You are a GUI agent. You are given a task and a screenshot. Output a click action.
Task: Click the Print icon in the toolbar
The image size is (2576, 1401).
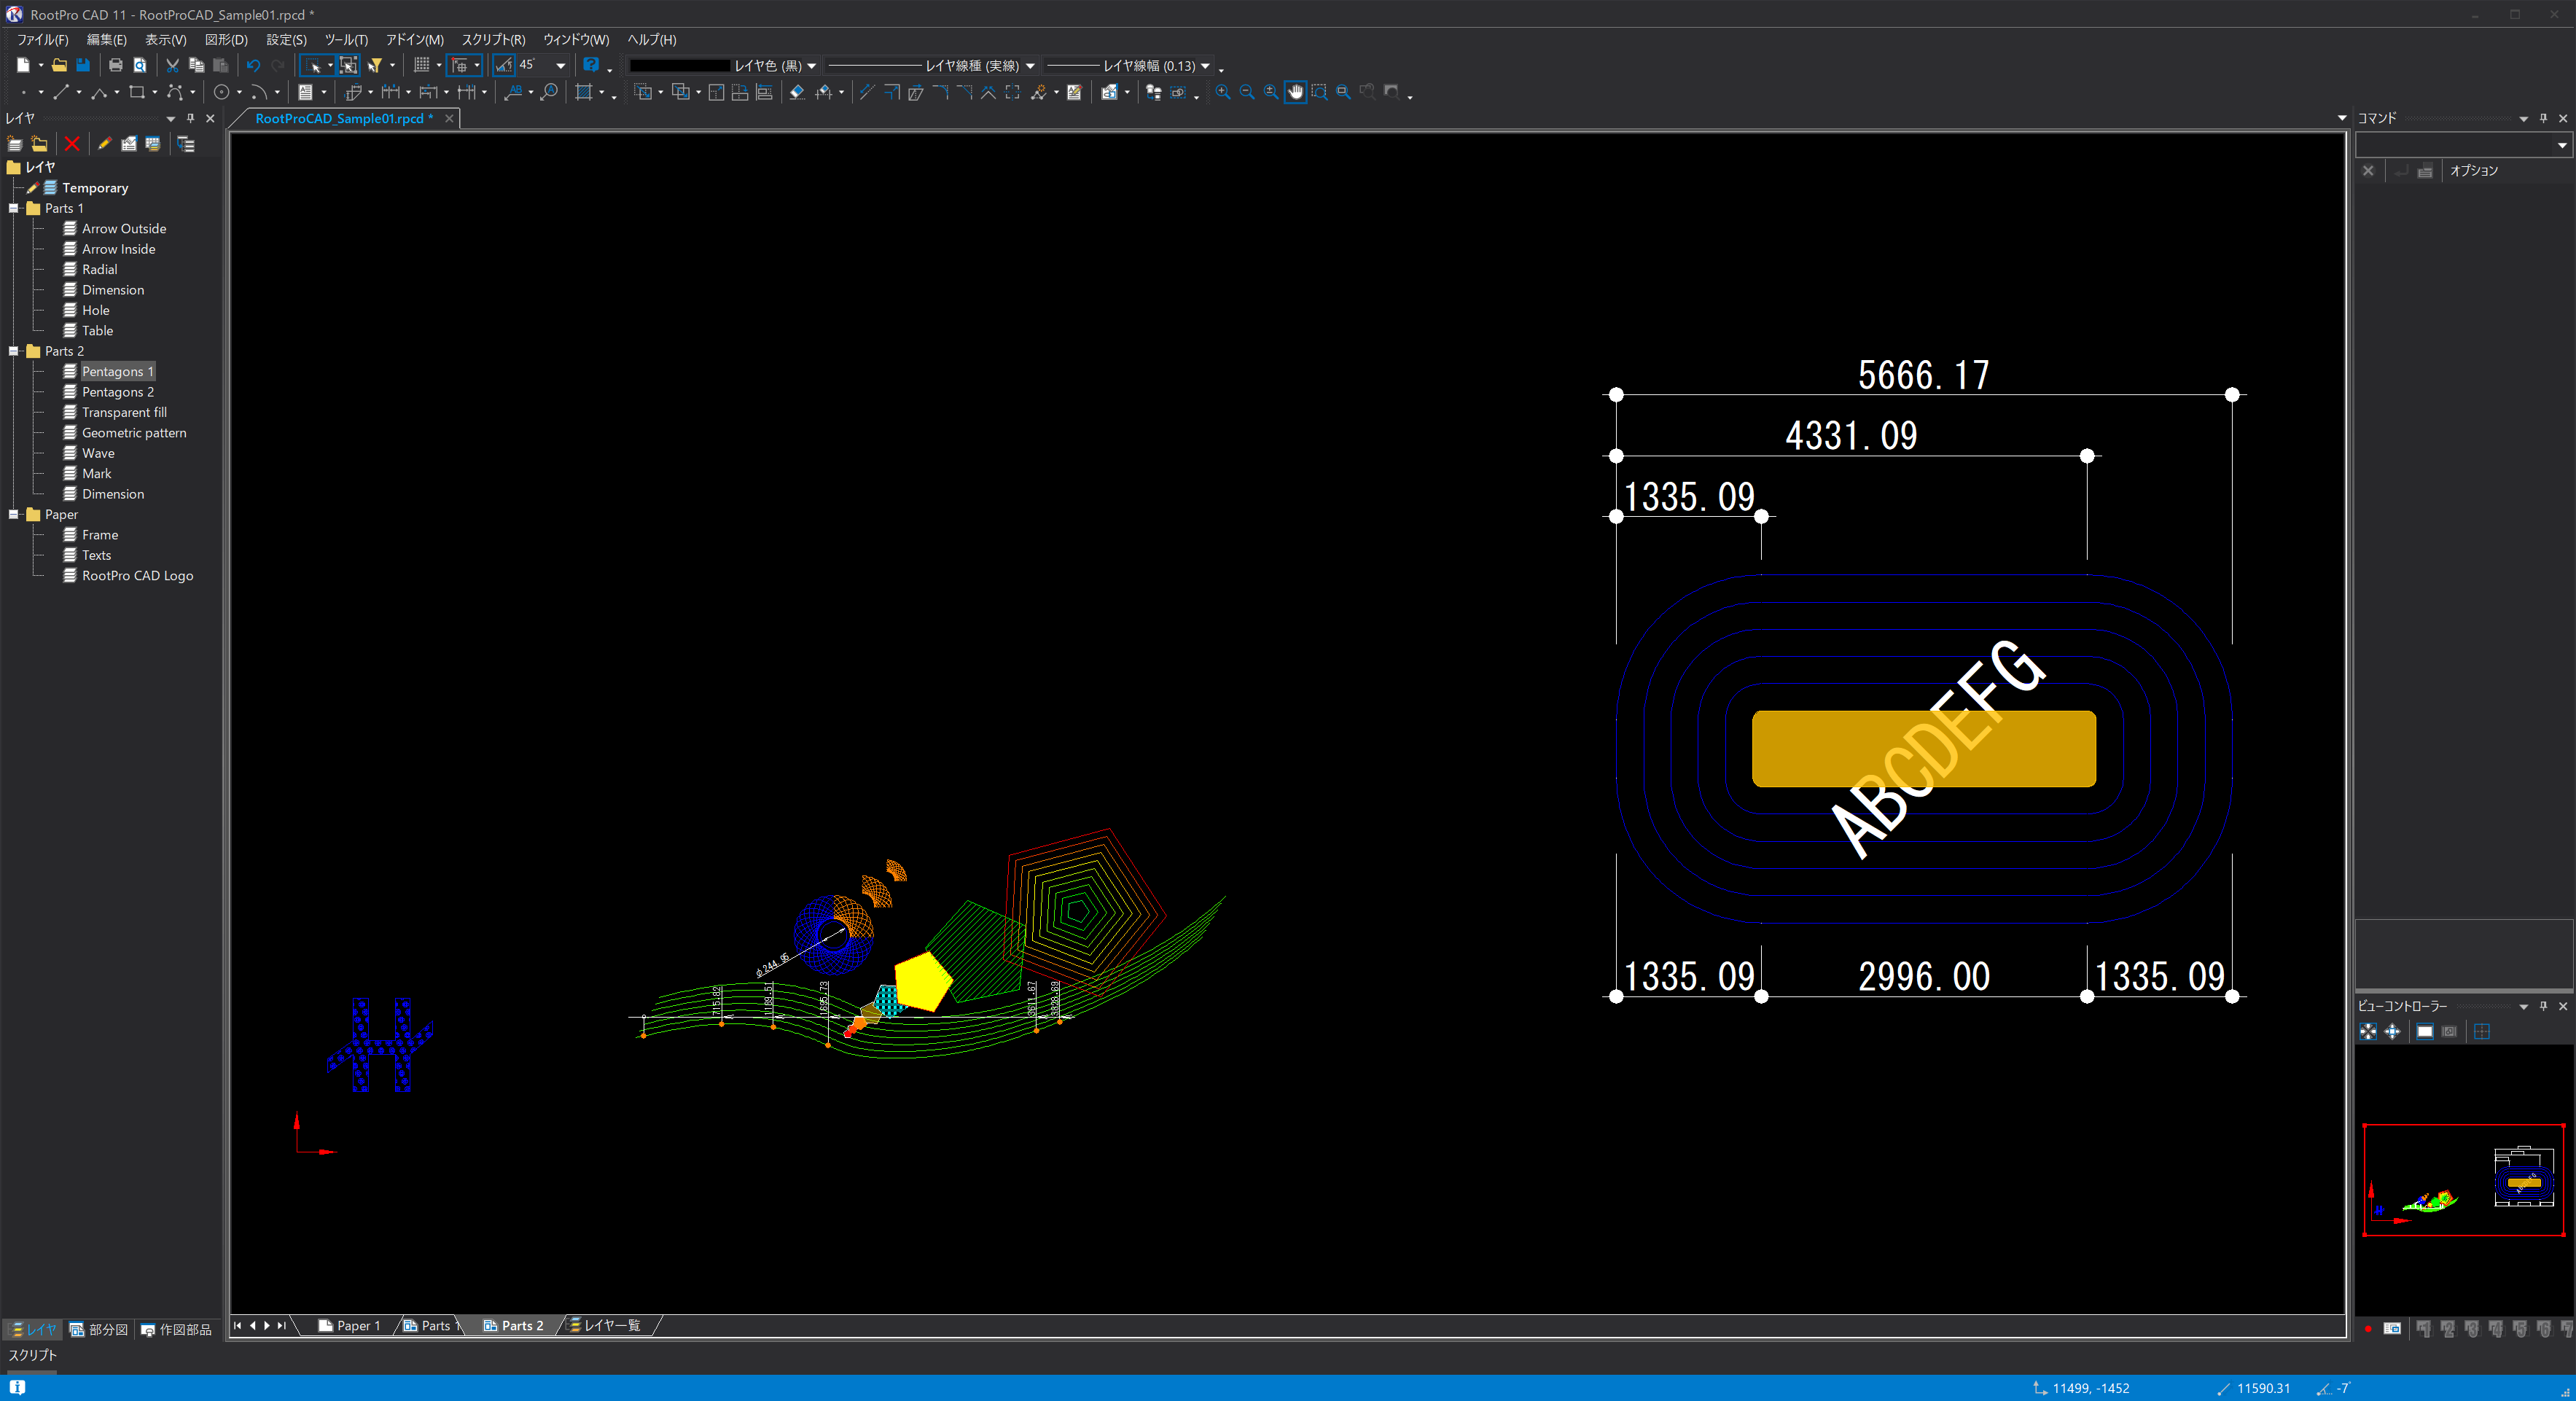point(115,65)
